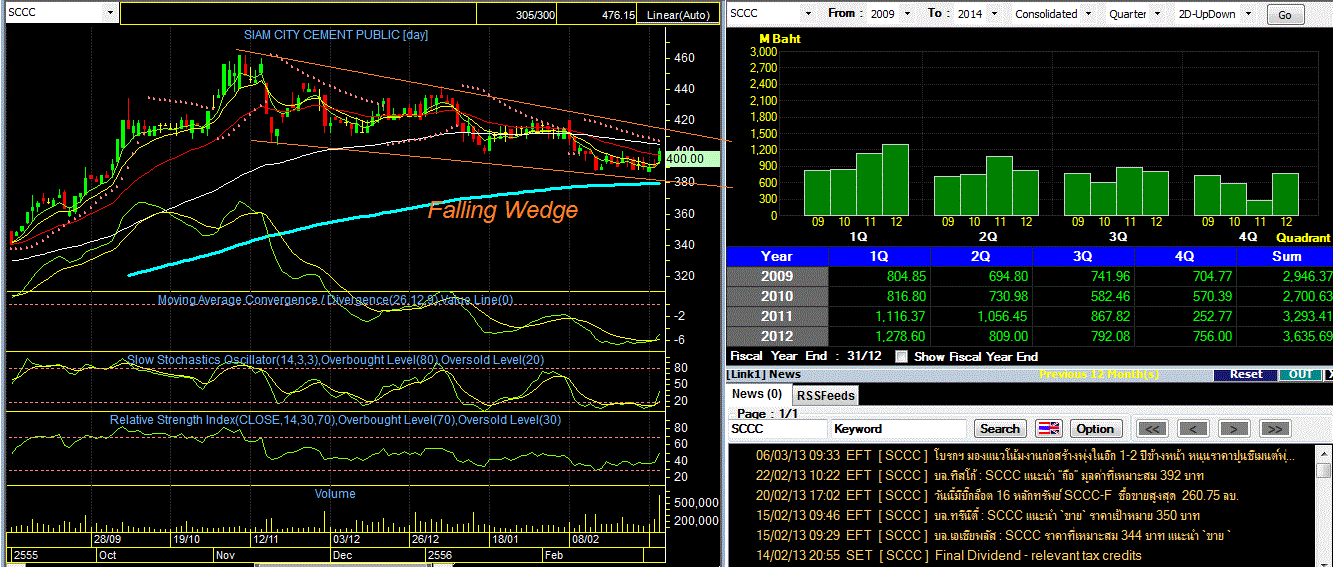
Task: Click the Sum column header
Action: 1285,256
